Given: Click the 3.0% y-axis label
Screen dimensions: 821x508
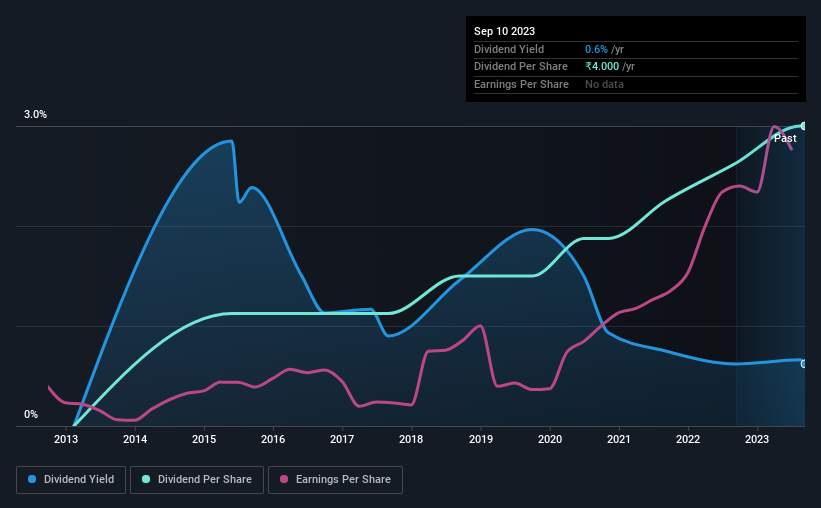Looking at the screenshot, I should click(35, 115).
